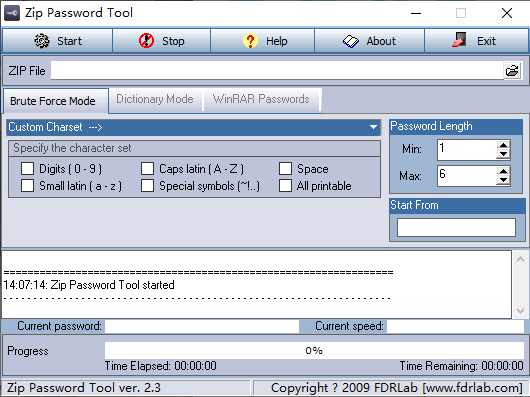The height and width of the screenshot is (397, 530).
Task: Increase the Min password length
Action: (503, 145)
